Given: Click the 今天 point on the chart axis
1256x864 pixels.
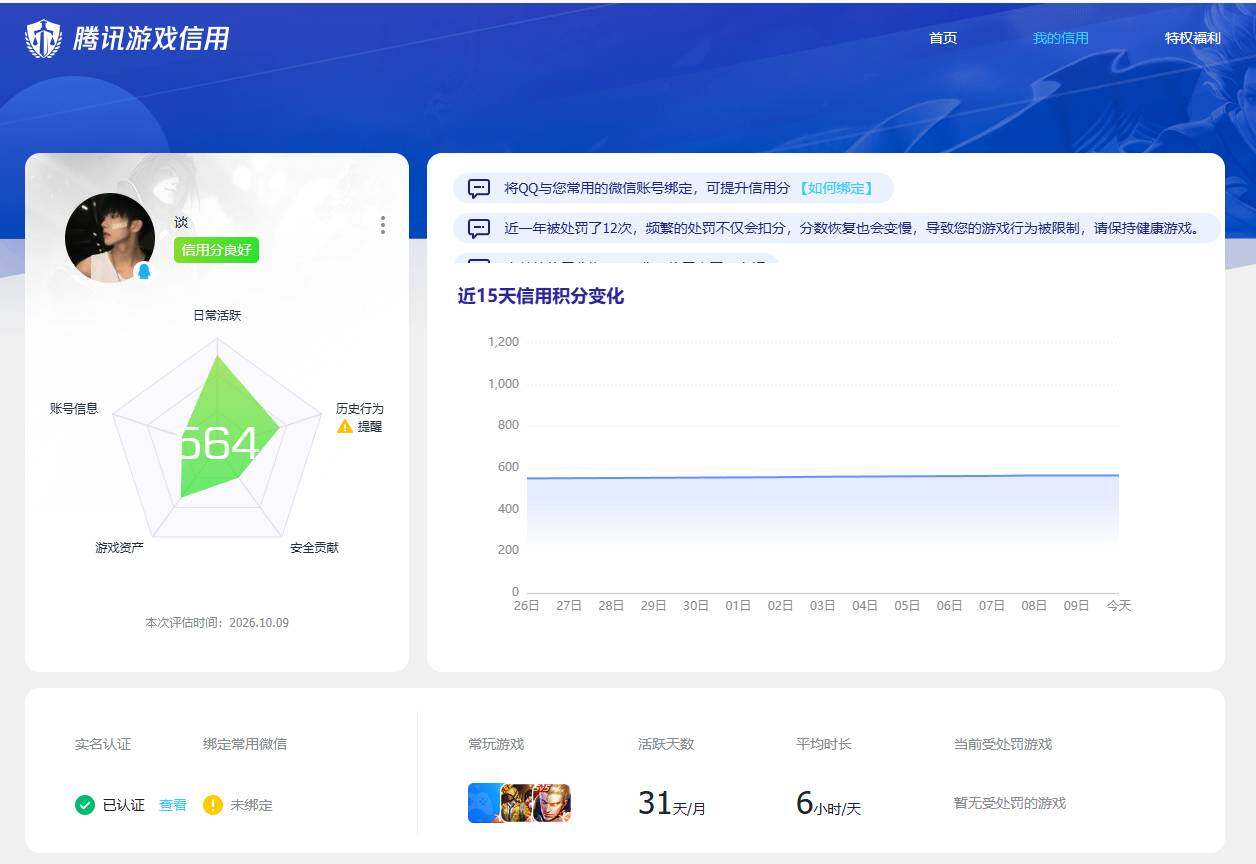Looking at the screenshot, I should 1119,605.
